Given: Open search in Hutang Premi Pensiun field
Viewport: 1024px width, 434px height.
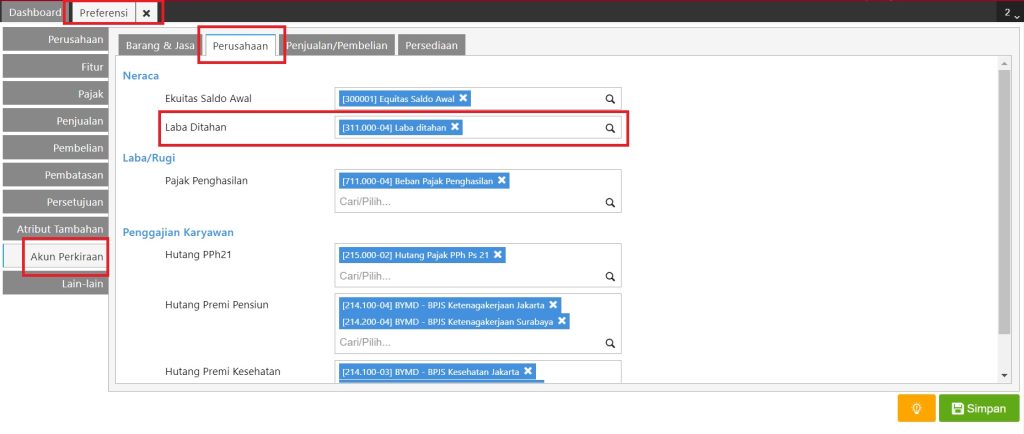Looking at the screenshot, I should (x=610, y=343).
